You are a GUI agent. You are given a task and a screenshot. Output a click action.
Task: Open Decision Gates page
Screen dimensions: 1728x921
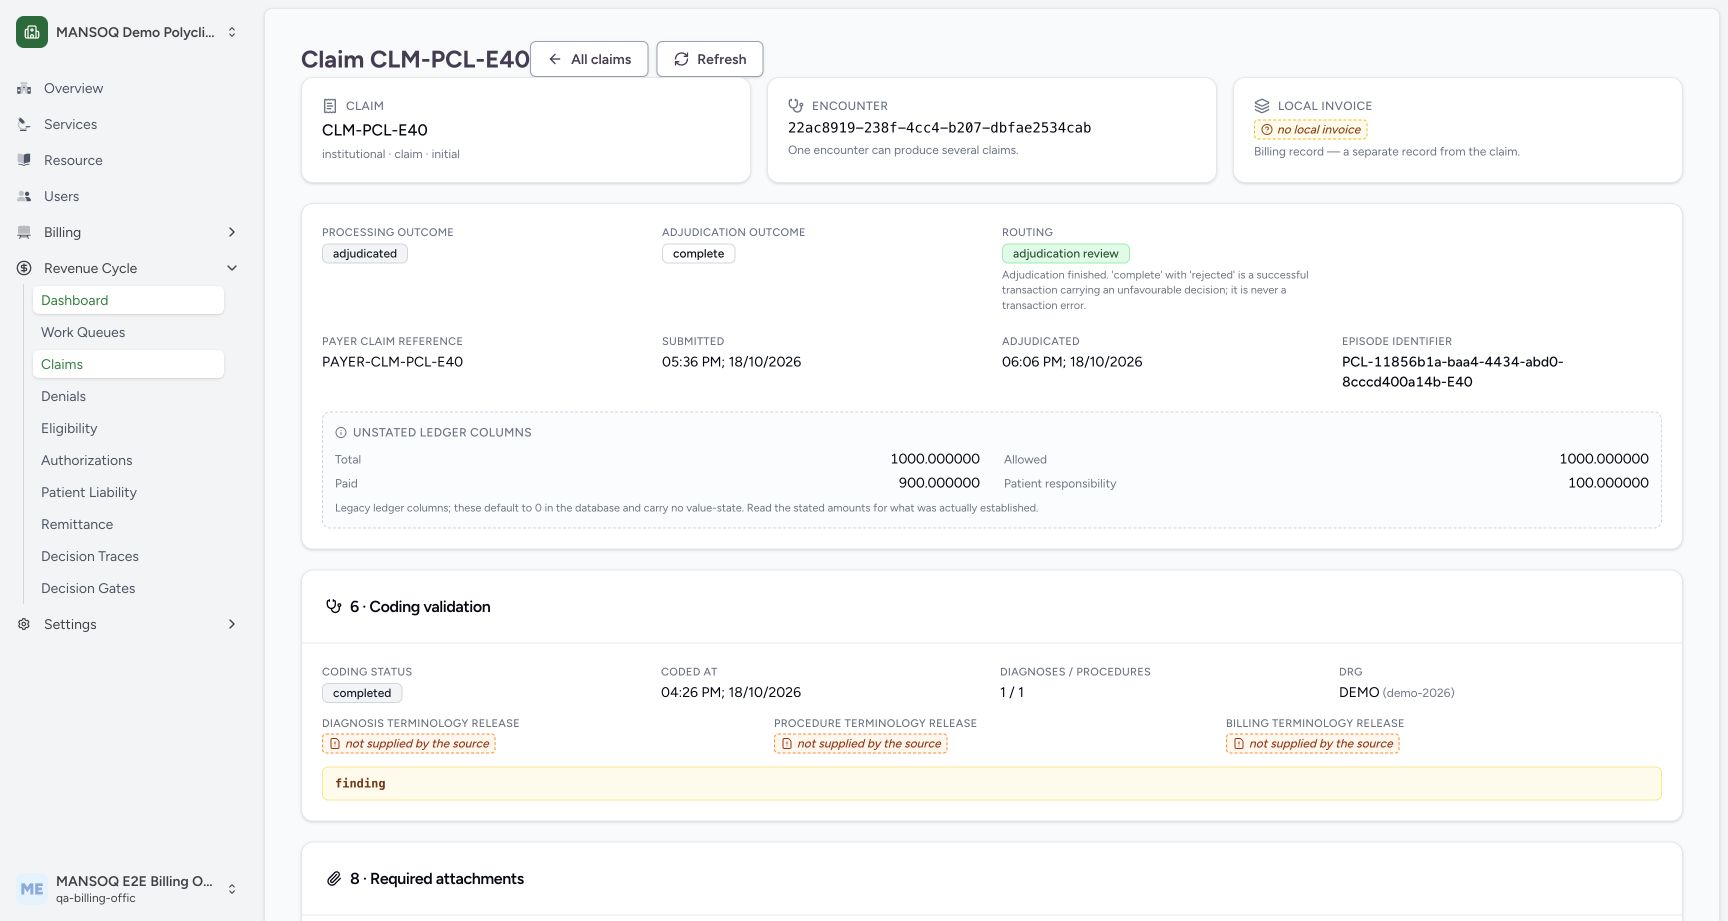point(128,588)
